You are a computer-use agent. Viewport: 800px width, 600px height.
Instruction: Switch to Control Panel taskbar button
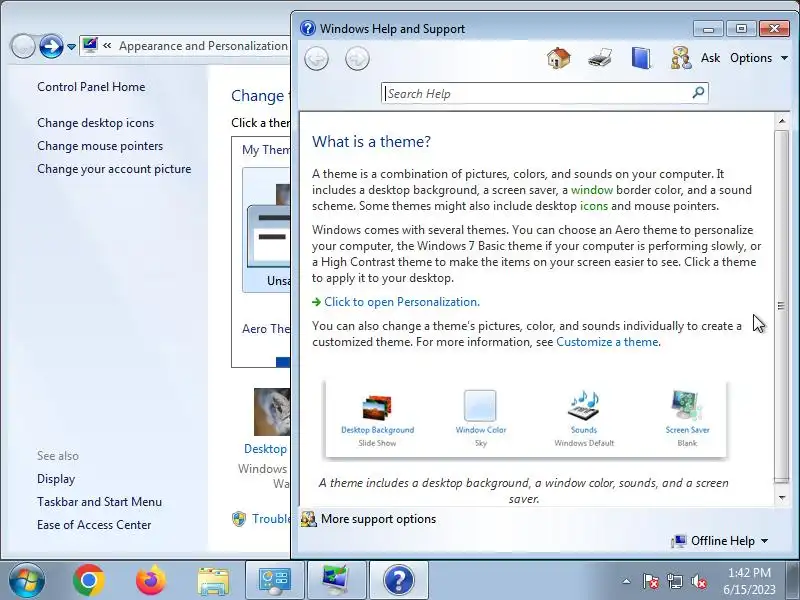pyautogui.click(x=275, y=581)
